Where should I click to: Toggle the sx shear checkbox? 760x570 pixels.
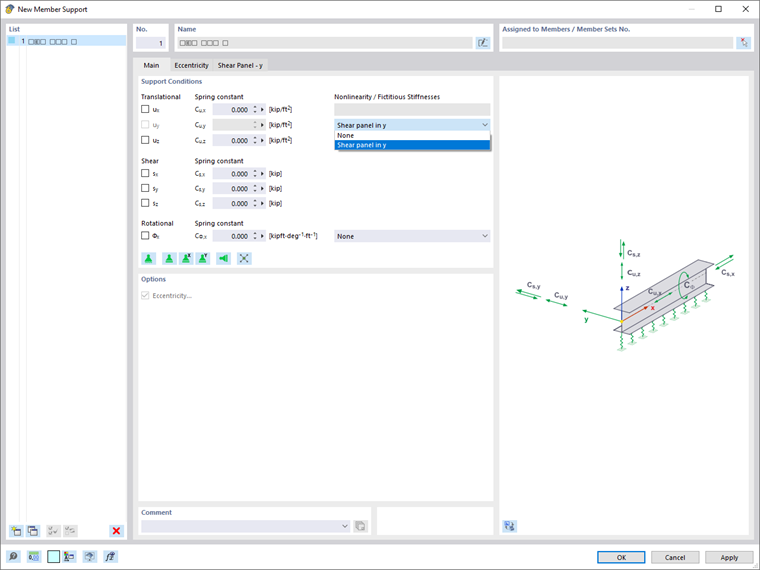[x=145, y=173]
